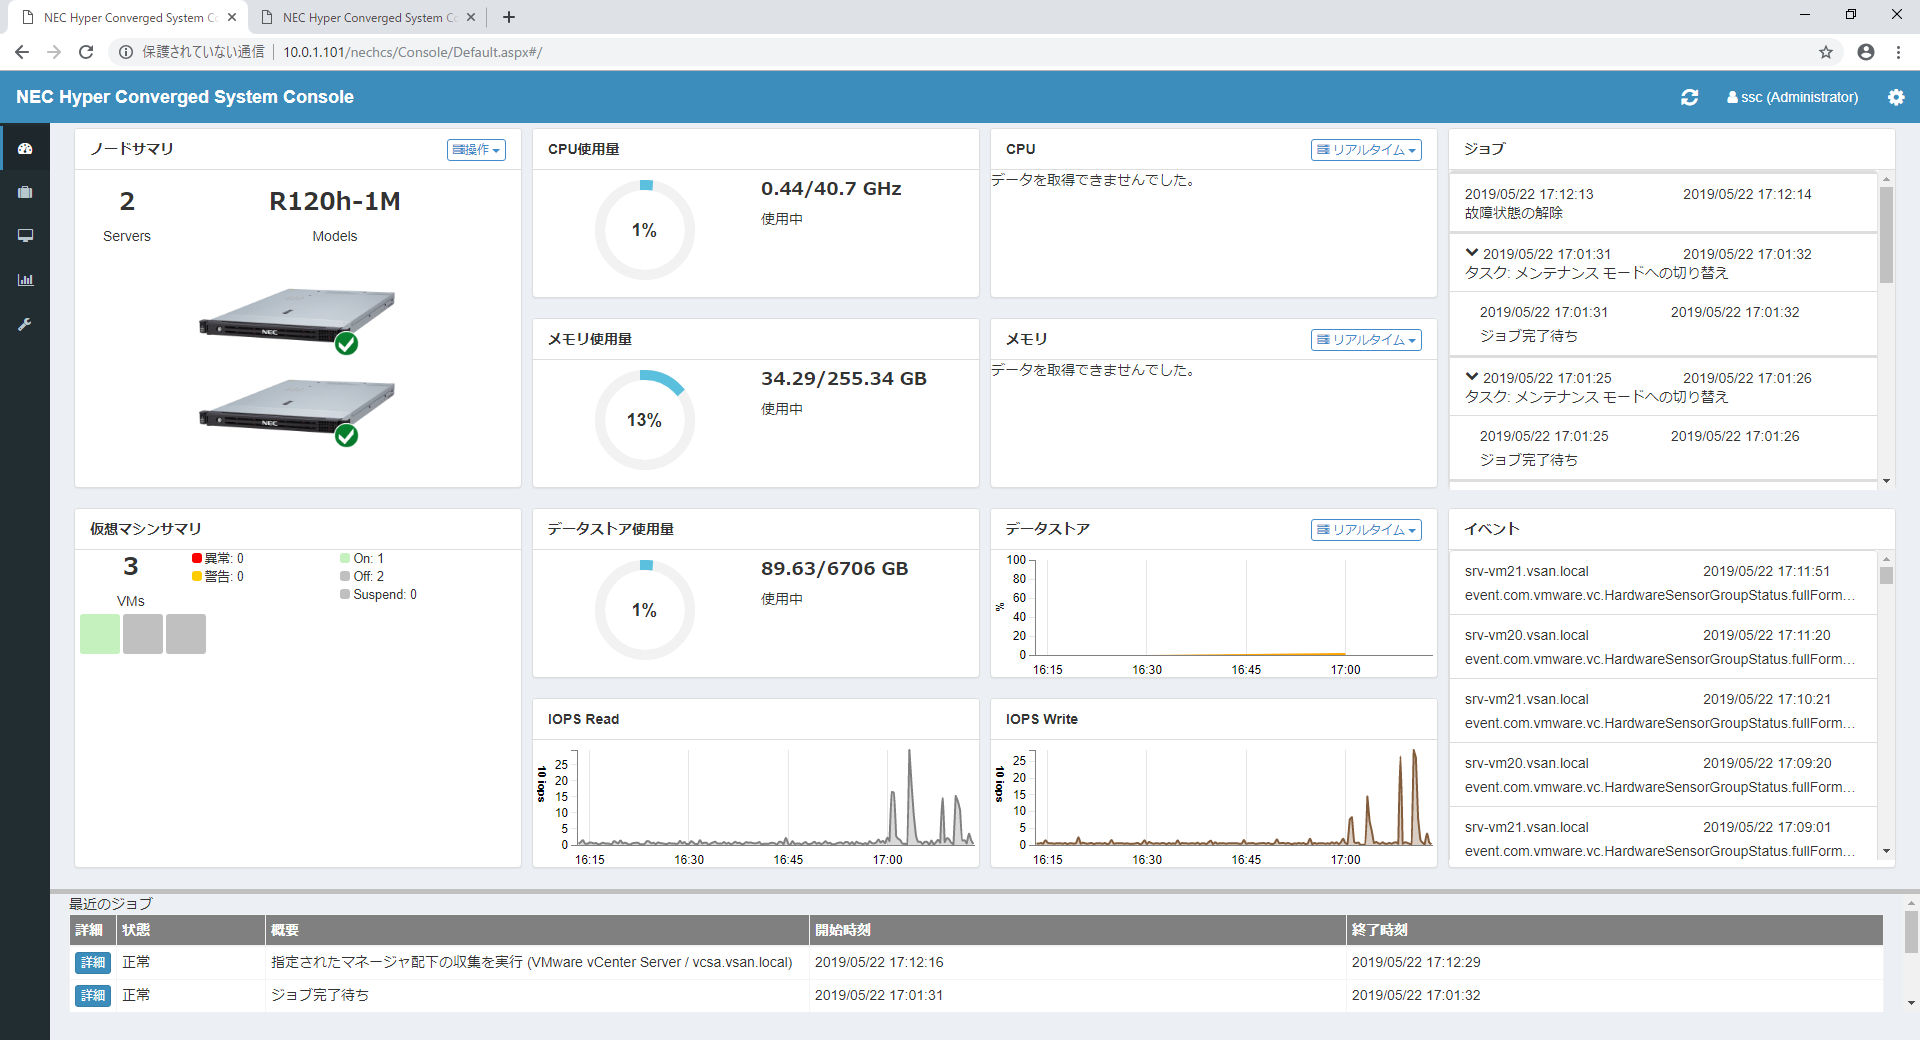
Task: Collapse the 17:01:25 maintenance task job
Action: point(1471,377)
